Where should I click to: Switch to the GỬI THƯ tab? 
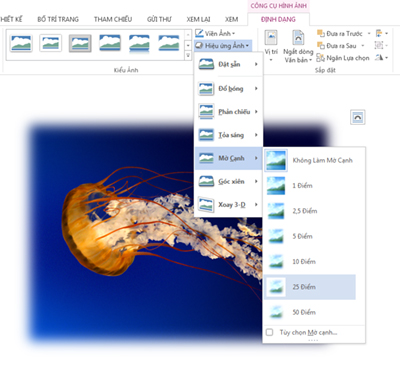(x=159, y=19)
